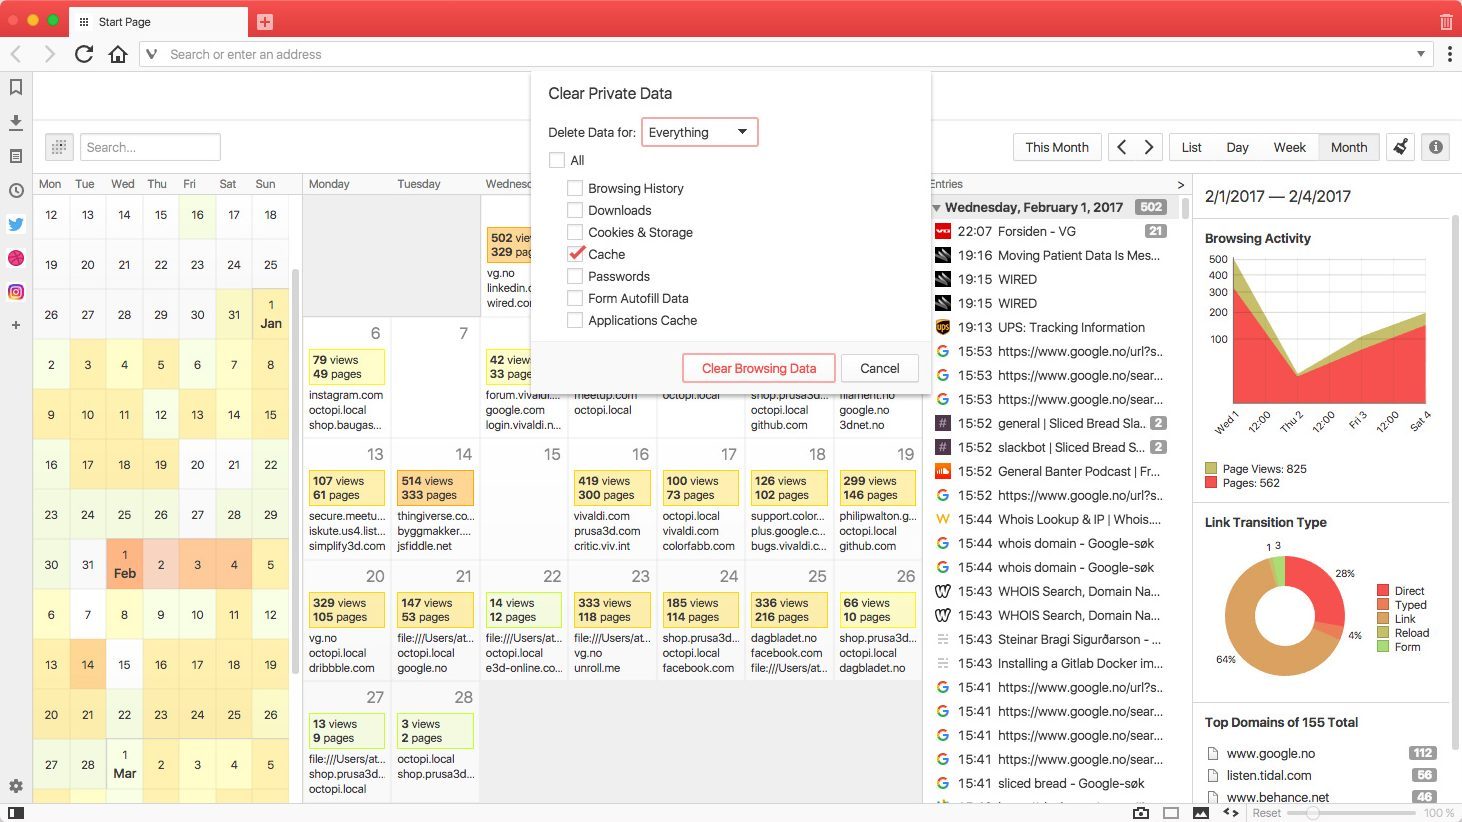The image size is (1462, 822).
Task: Uncheck the Cache checkbox
Action: (575, 254)
